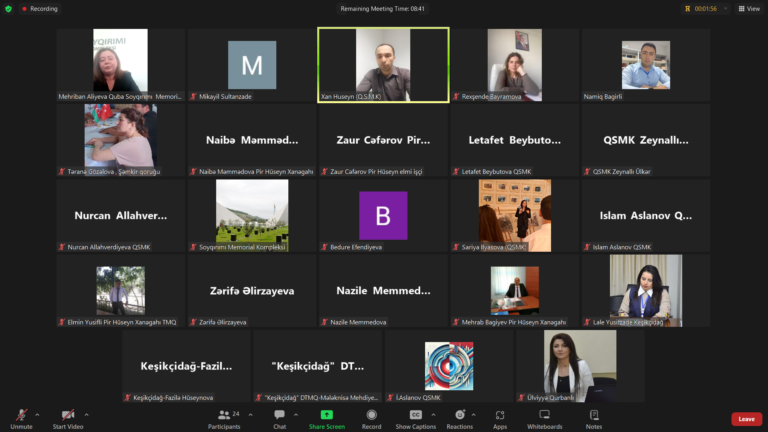Expand the Show Captions options arrow
Image resolution: width=768 pixels, height=432 pixels.
433,415
